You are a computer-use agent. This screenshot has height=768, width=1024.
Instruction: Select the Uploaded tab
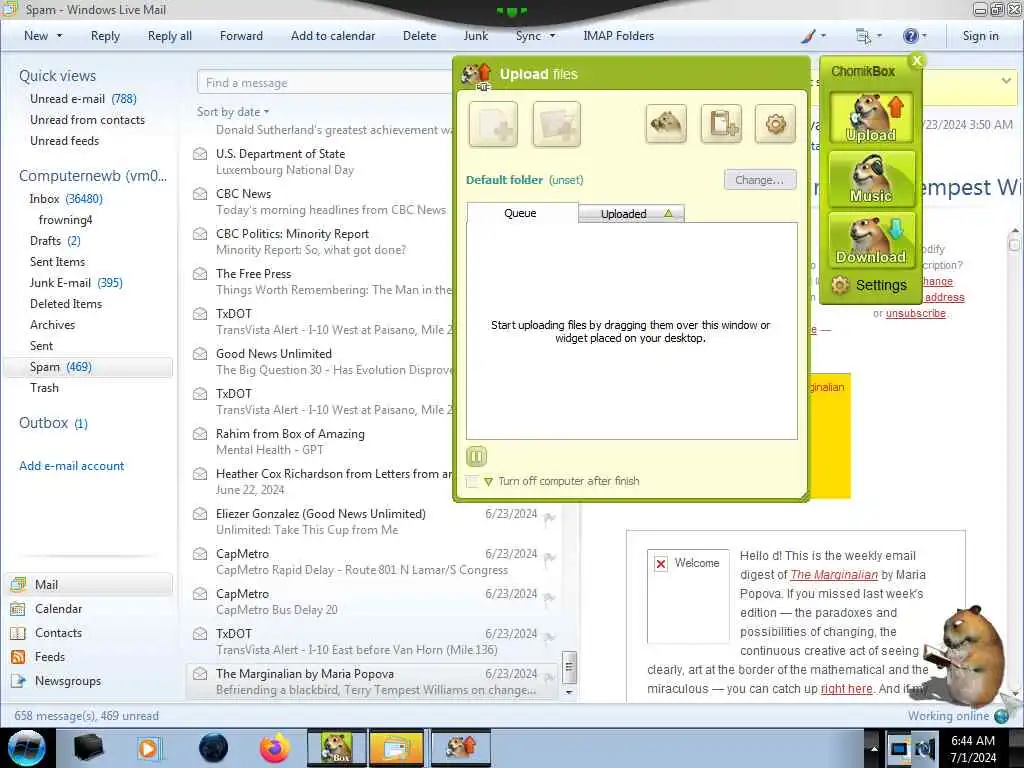[632, 214]
